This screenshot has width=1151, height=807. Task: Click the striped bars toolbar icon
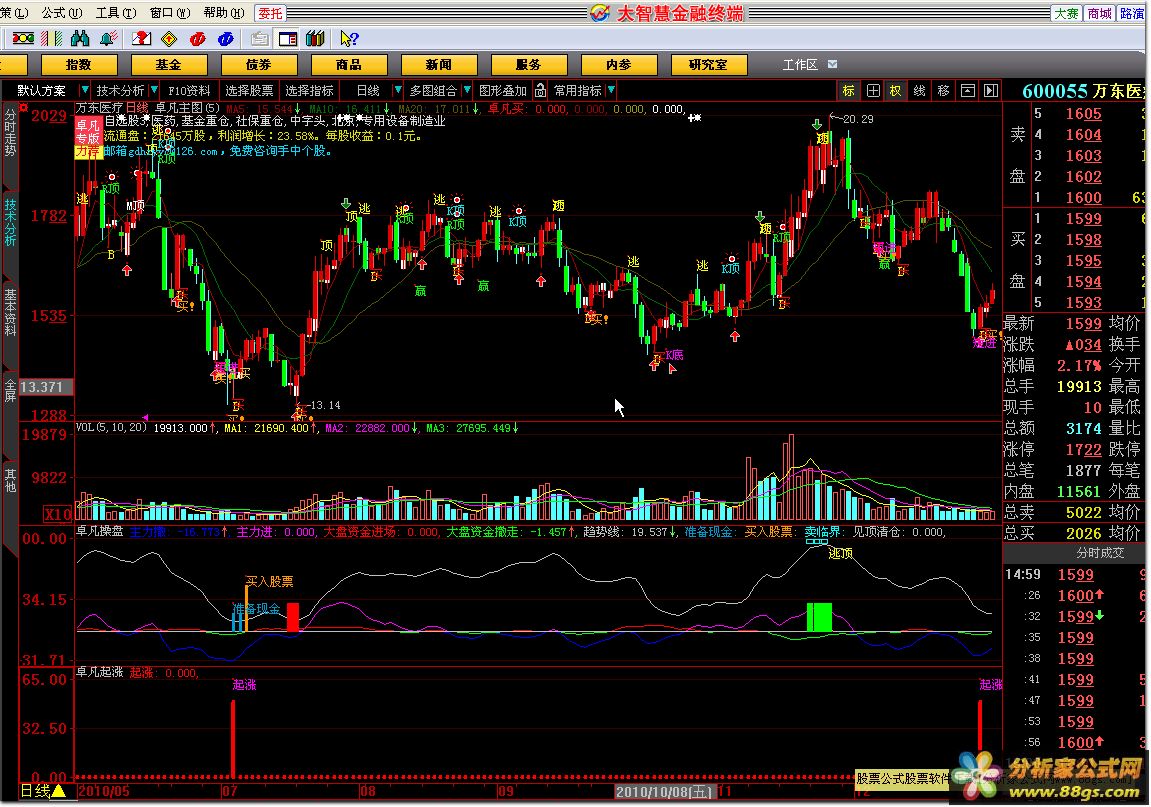click(51, 38)
